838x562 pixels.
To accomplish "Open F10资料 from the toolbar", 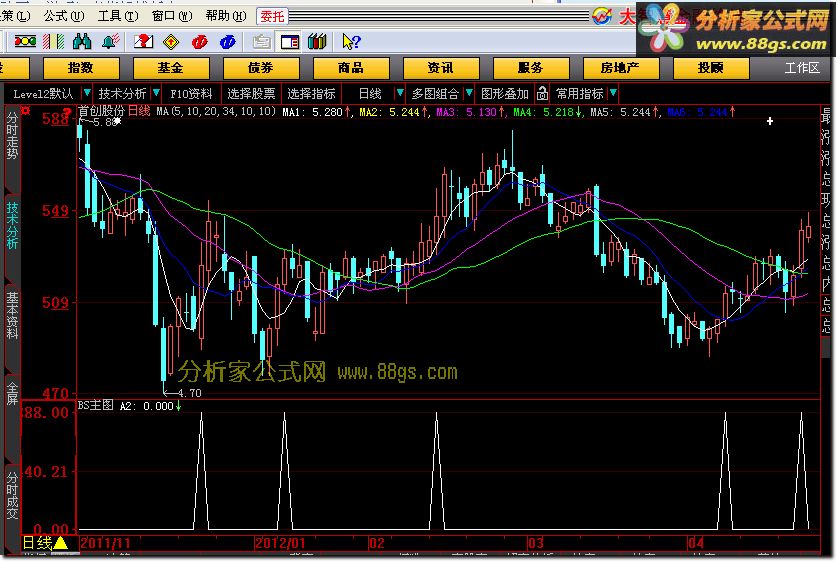I will (x=191, y=94).
